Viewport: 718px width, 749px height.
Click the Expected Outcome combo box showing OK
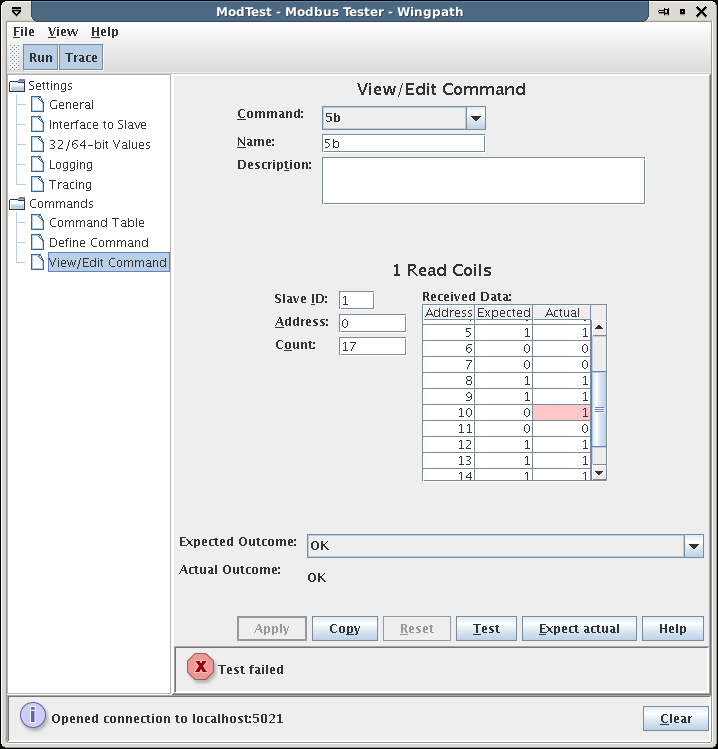[505, 546]
